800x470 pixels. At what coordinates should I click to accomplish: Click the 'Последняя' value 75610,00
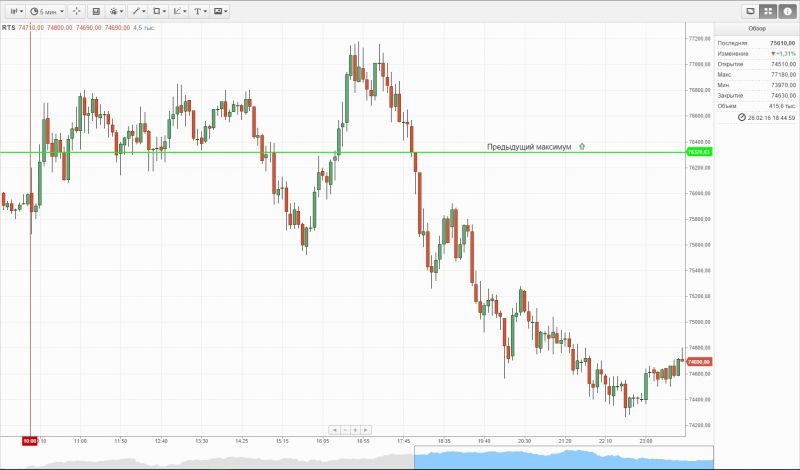coord(783,43)
